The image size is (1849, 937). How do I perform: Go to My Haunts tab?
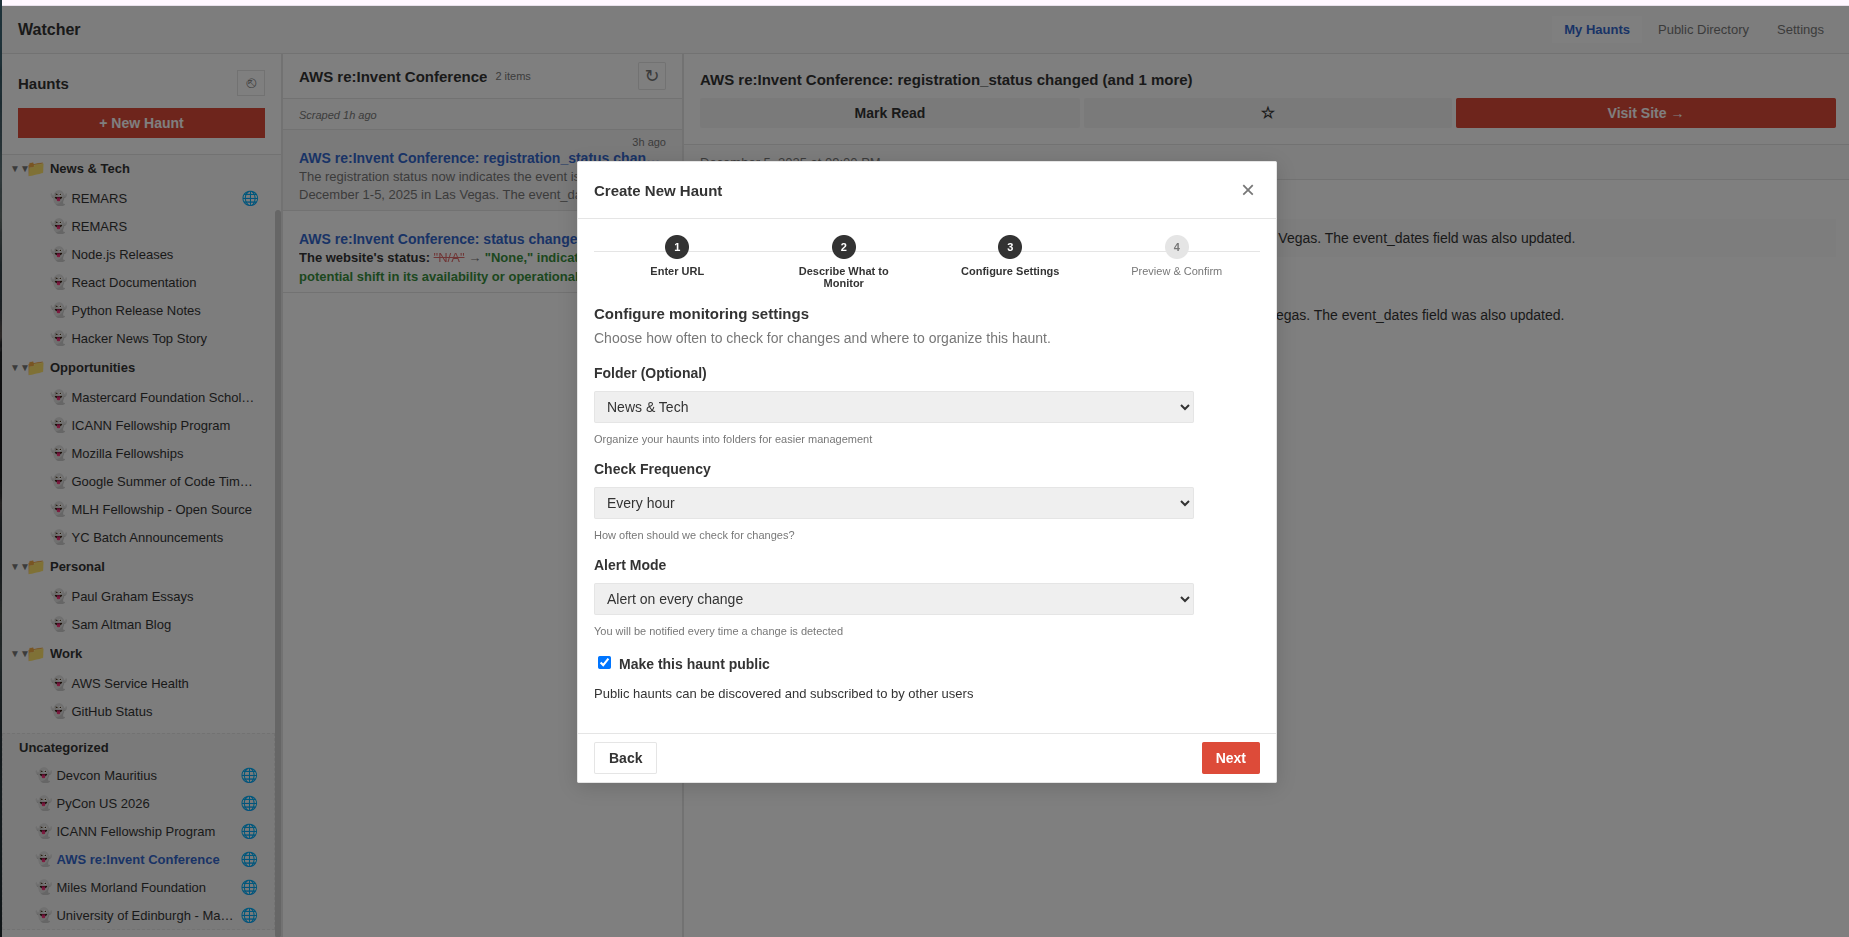tap(1596, 29)
